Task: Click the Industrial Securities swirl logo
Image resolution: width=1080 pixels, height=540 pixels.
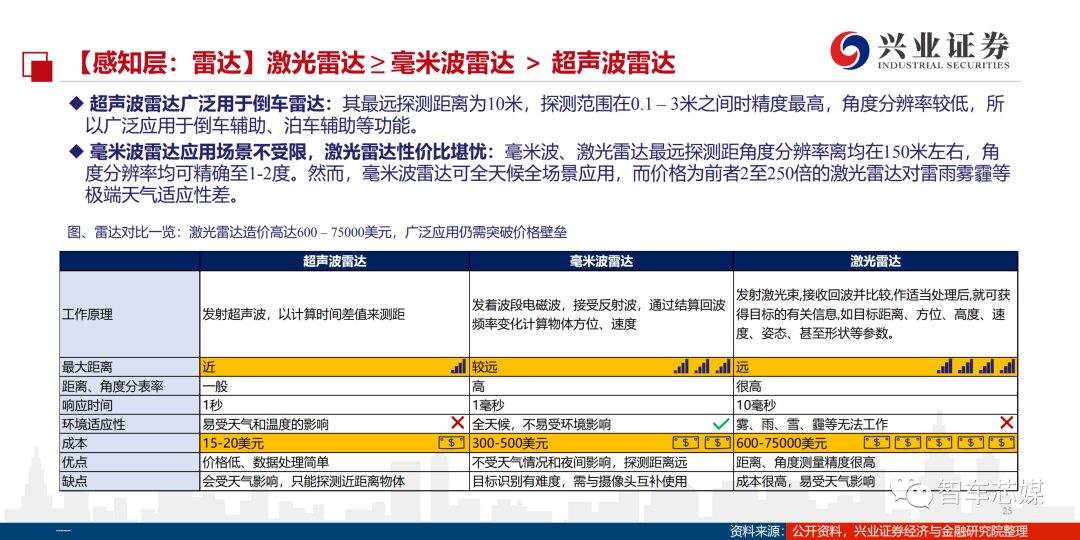Action: (x=849, y=49)
